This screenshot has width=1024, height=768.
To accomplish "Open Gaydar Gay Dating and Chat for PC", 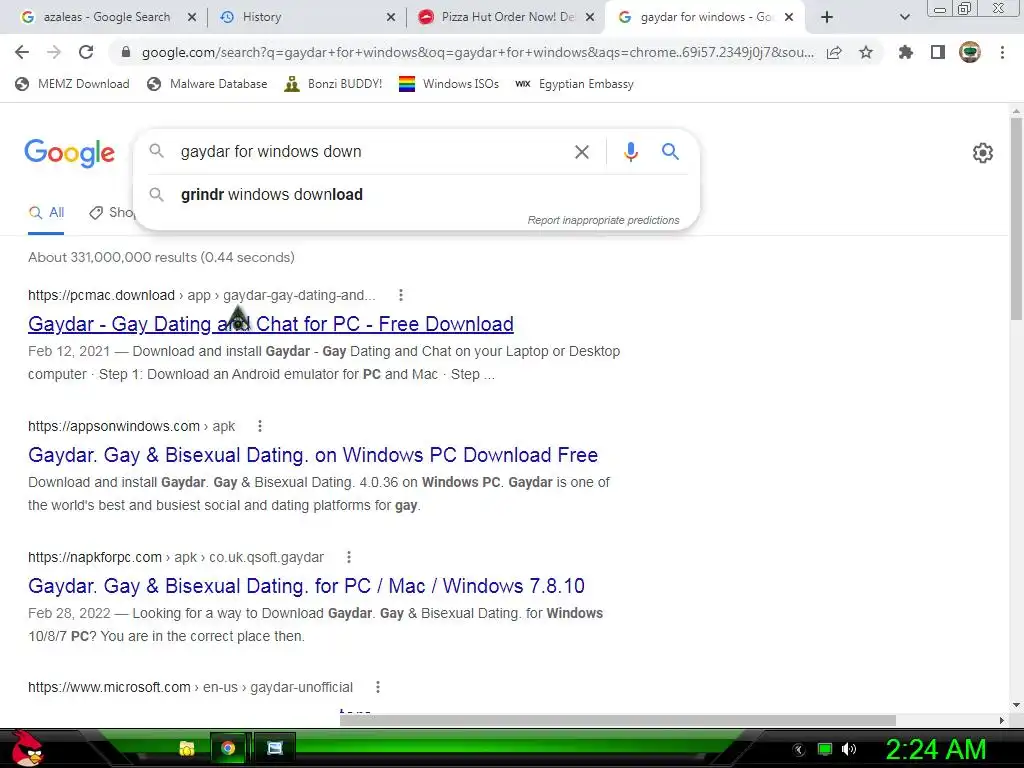I will click(270, 324).
